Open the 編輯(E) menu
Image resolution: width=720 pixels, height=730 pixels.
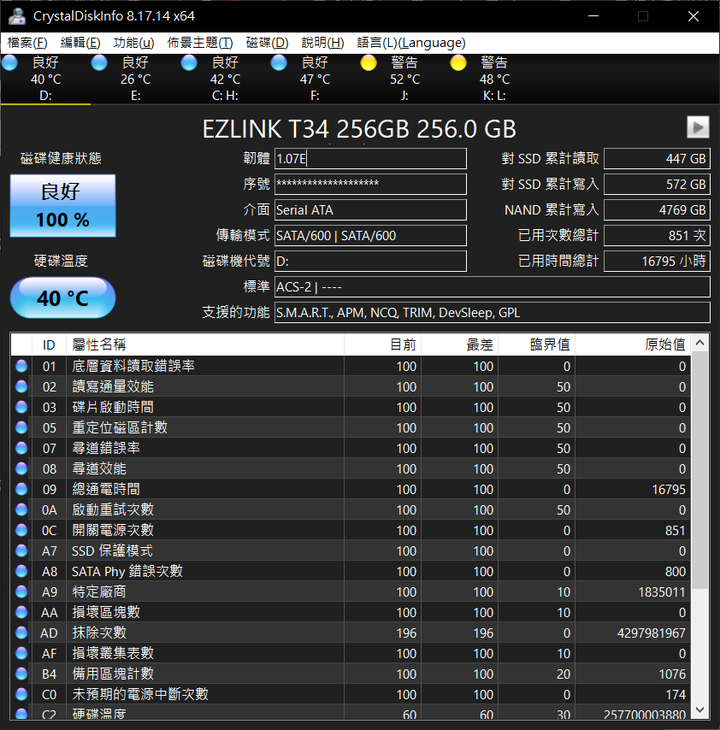[80, 43]
